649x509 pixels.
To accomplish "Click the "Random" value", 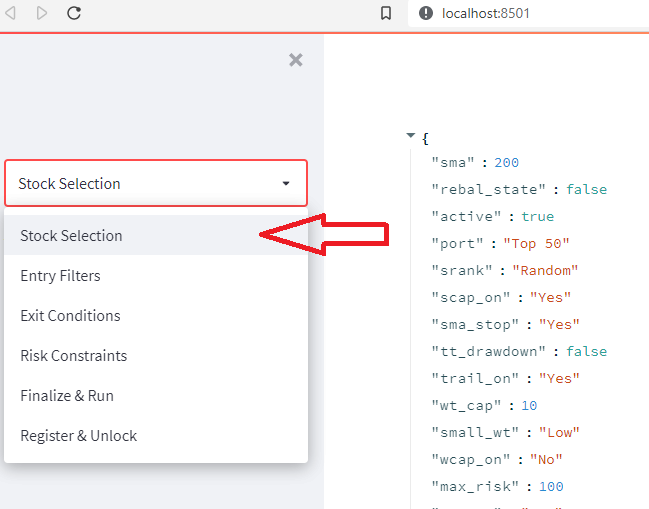I will click(545, 271).
